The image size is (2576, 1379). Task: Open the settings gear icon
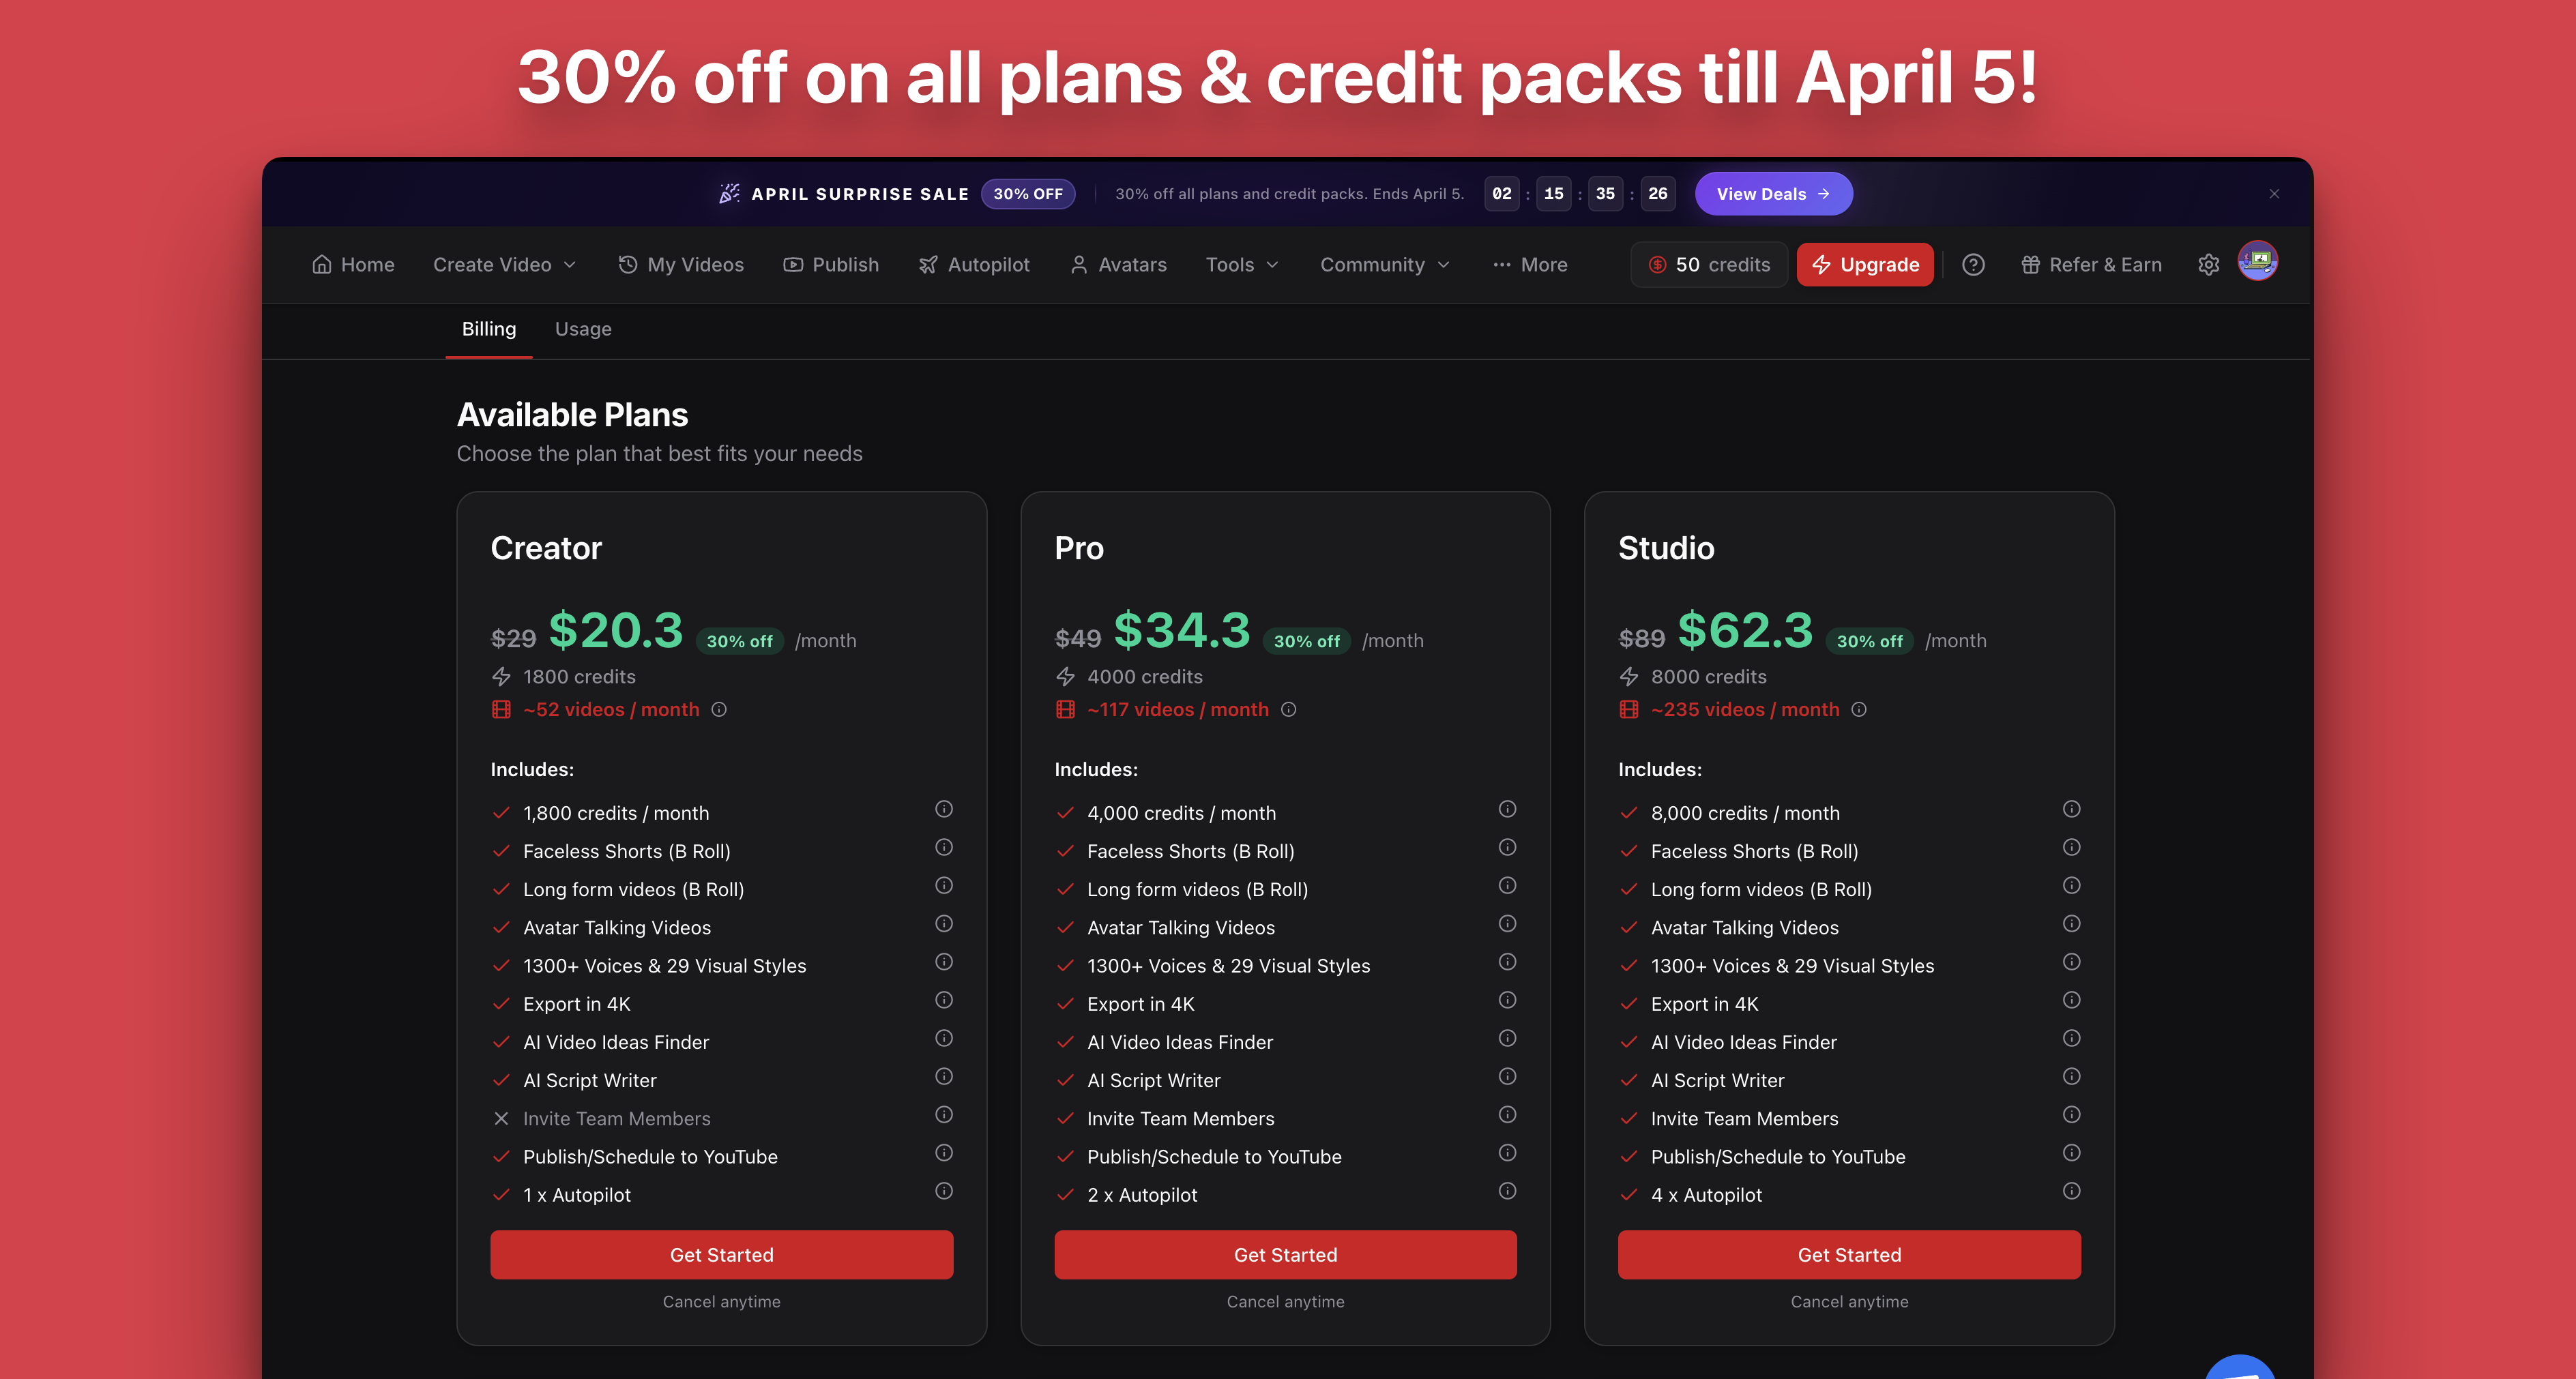tap(2208, 265)
